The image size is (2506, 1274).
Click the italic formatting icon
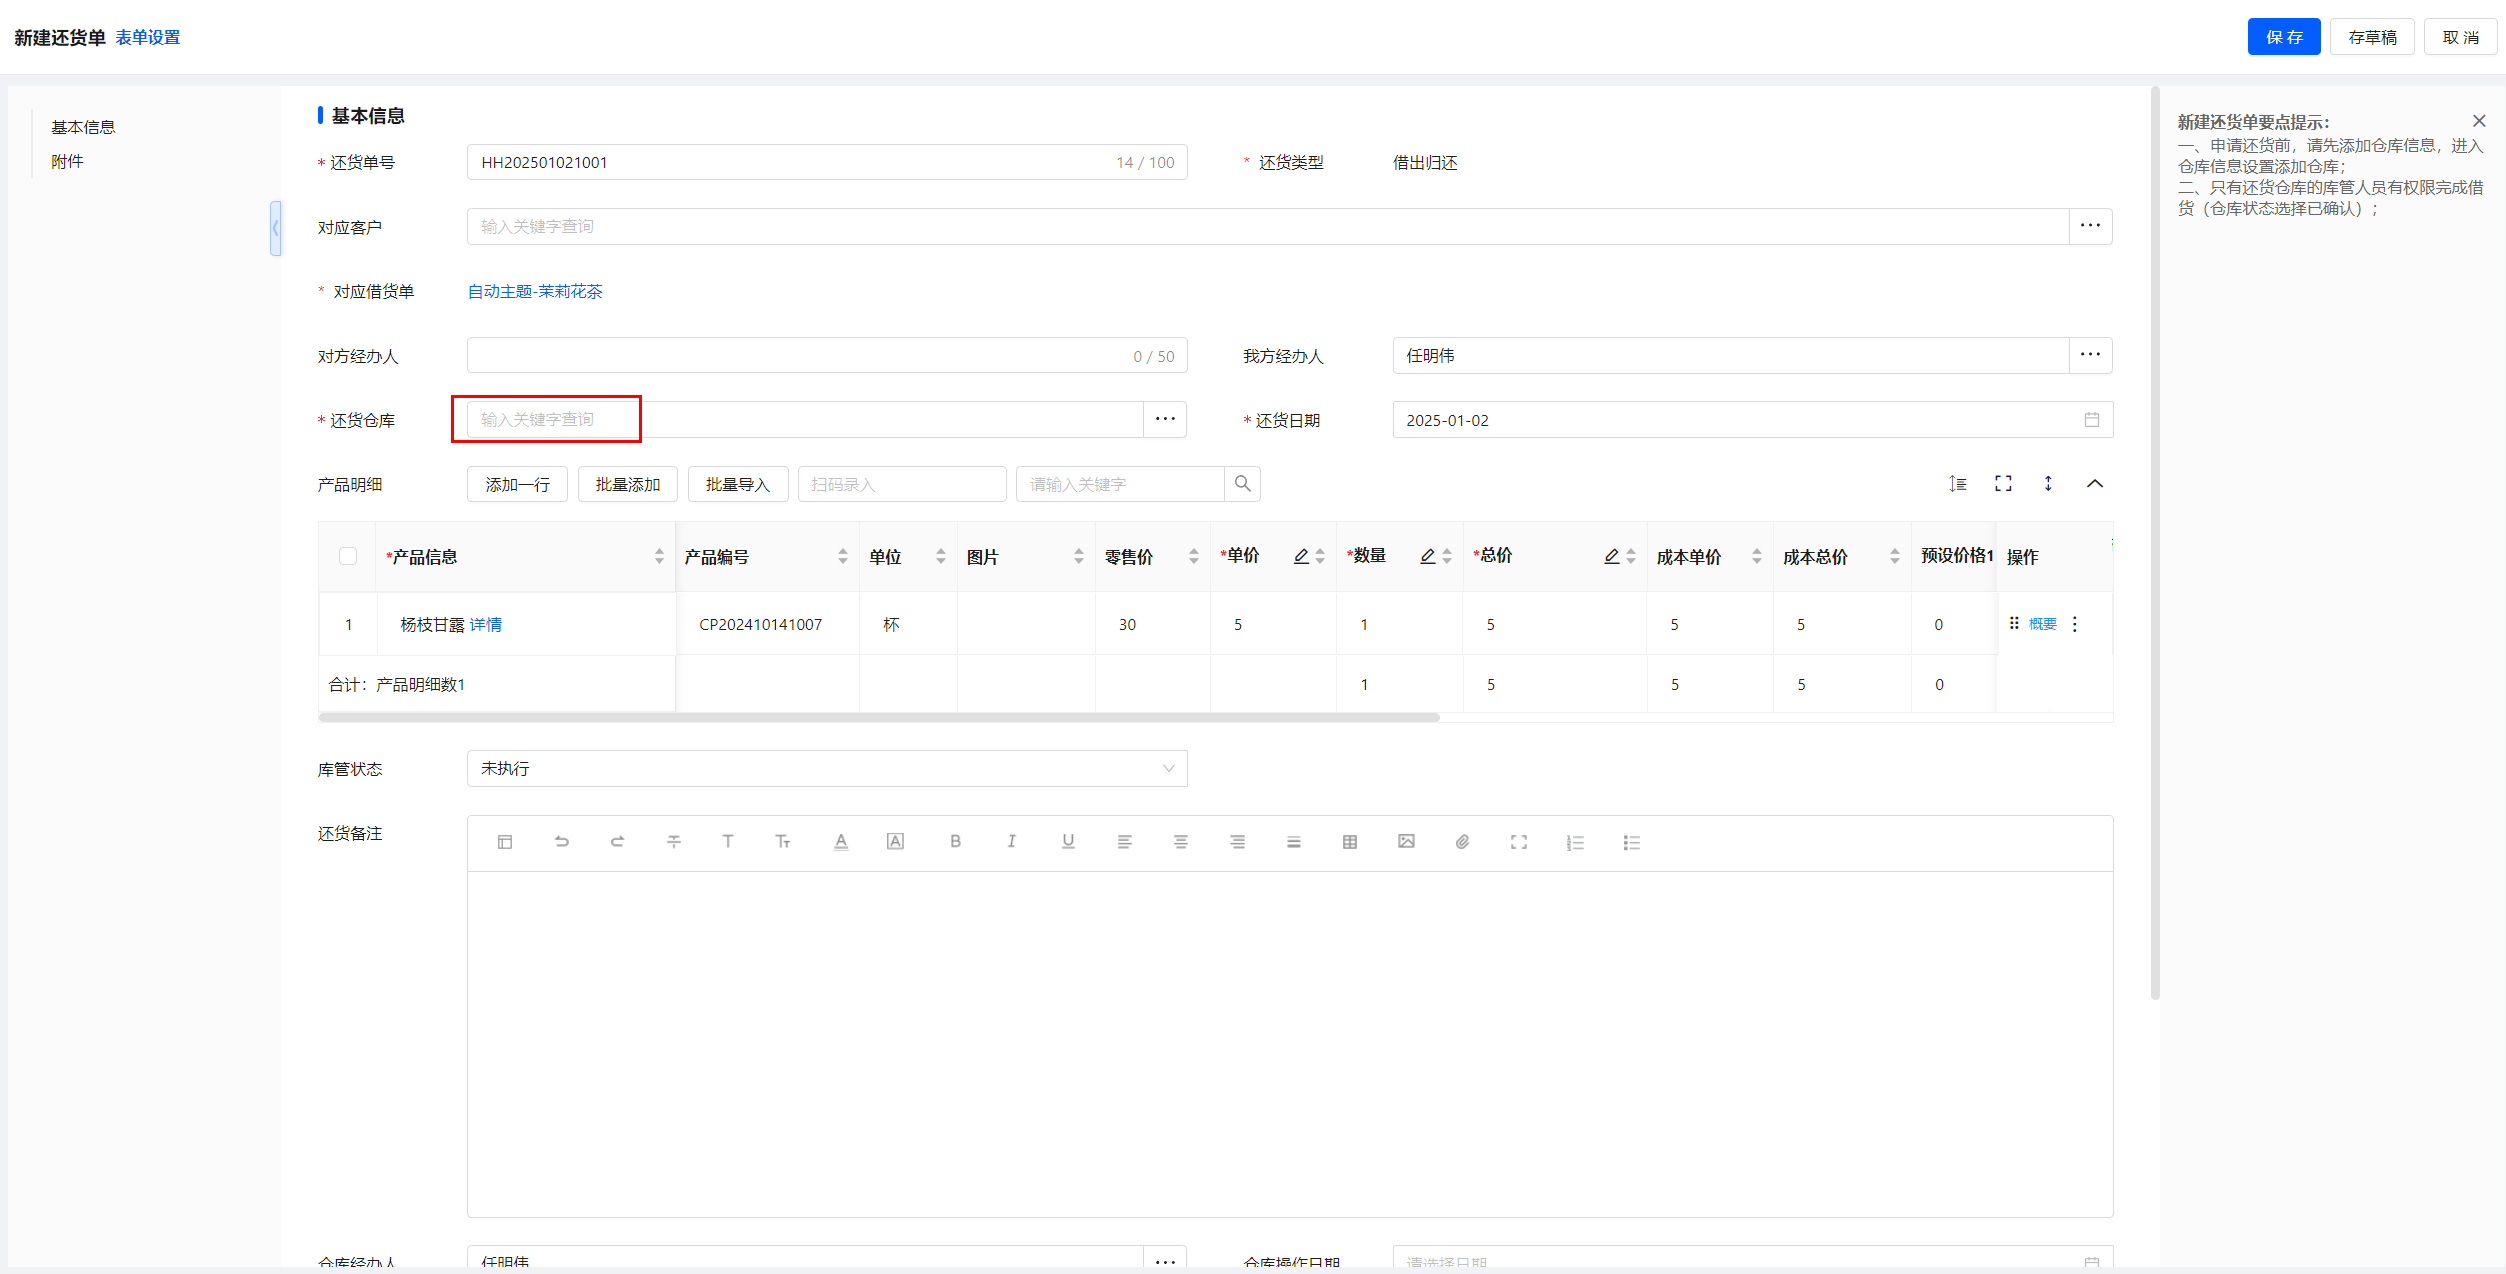1011,842
